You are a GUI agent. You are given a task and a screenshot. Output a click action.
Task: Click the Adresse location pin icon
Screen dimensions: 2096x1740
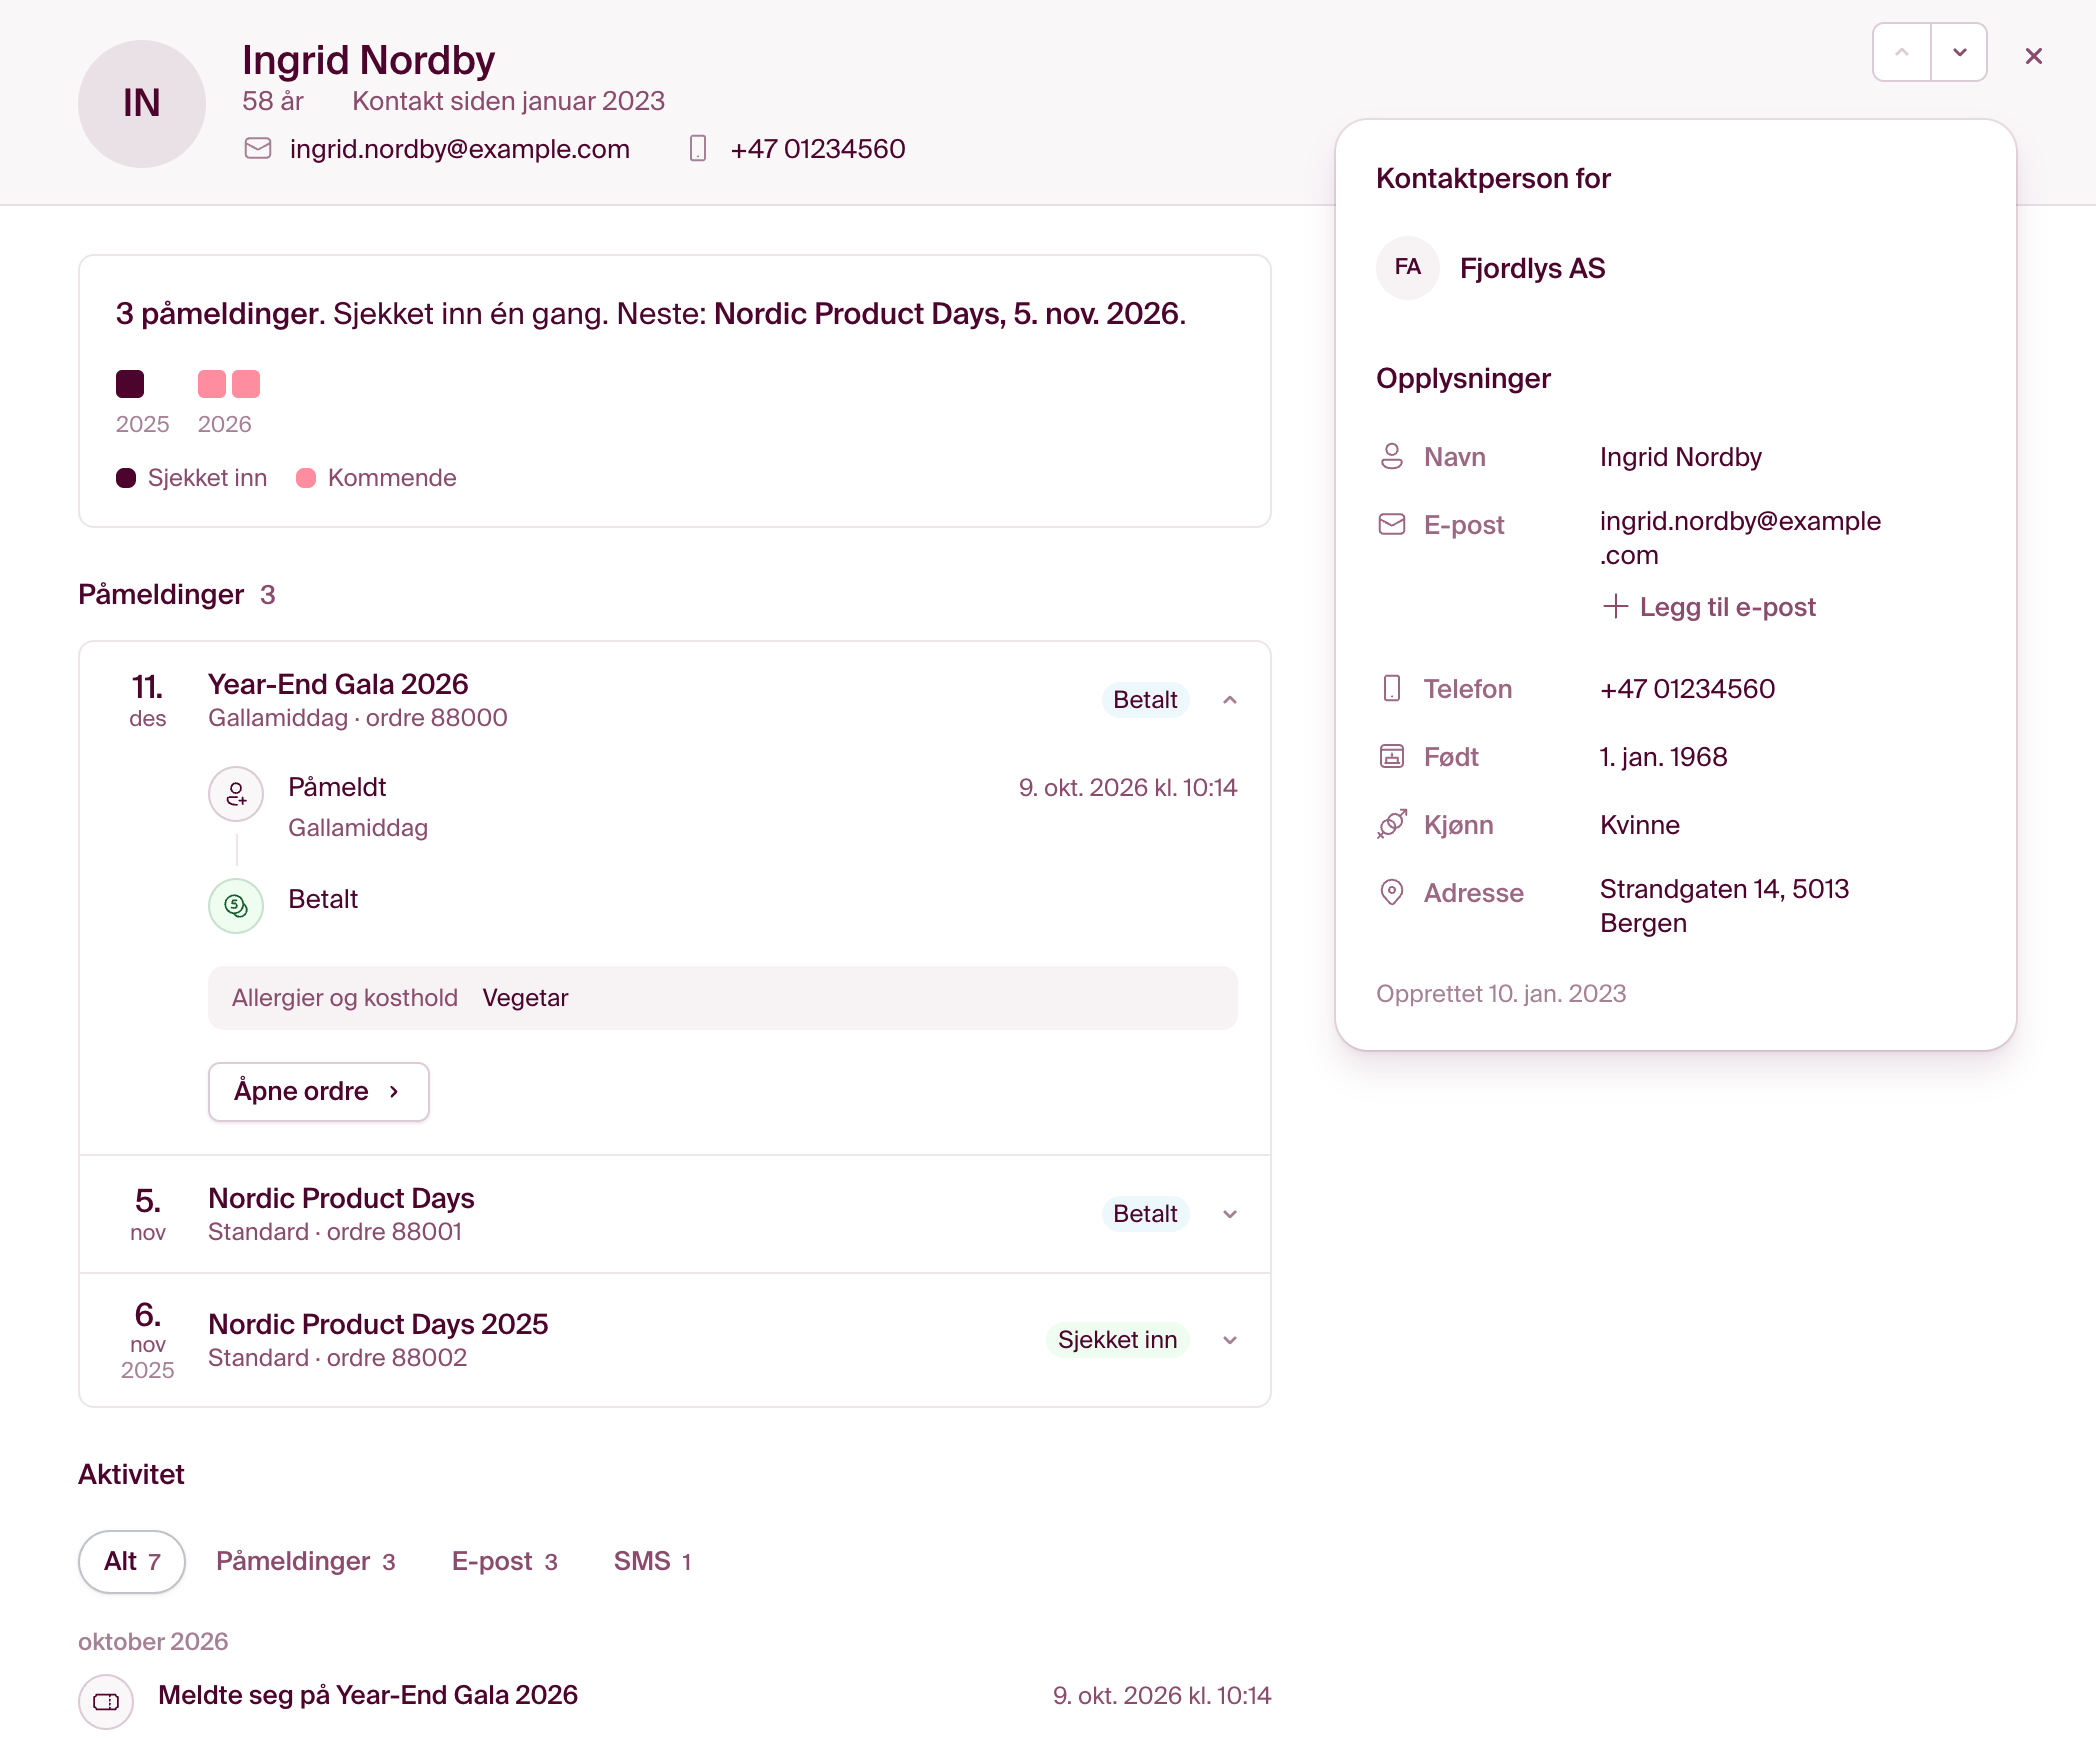(1392, 893)
